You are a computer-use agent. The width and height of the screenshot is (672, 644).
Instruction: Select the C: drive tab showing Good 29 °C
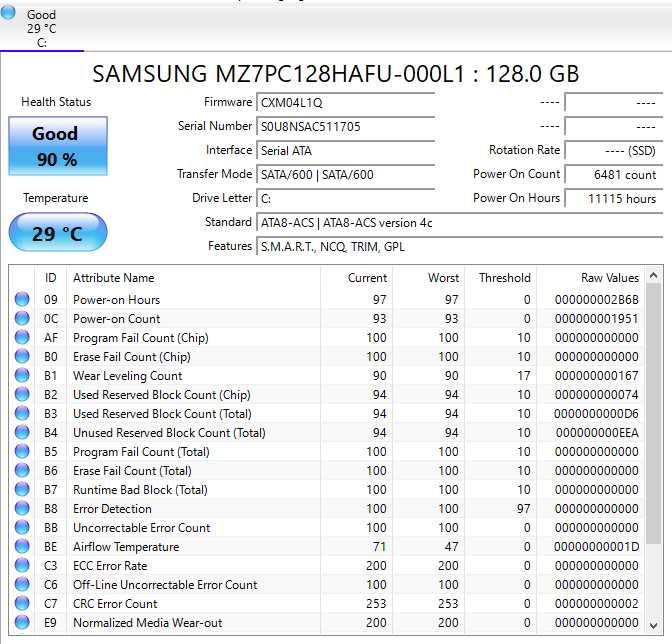click(x=42, y=28)
